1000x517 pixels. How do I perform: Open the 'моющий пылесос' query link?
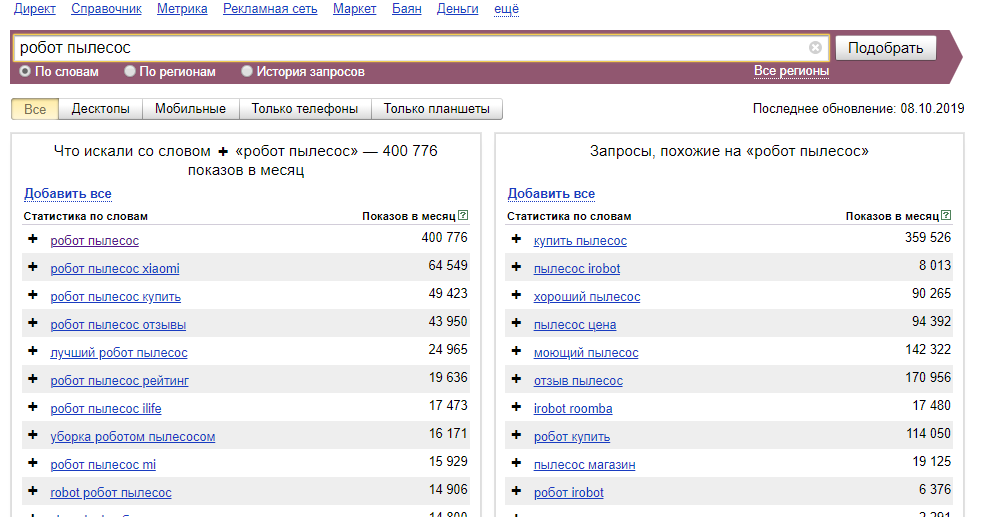coord(586,353)
